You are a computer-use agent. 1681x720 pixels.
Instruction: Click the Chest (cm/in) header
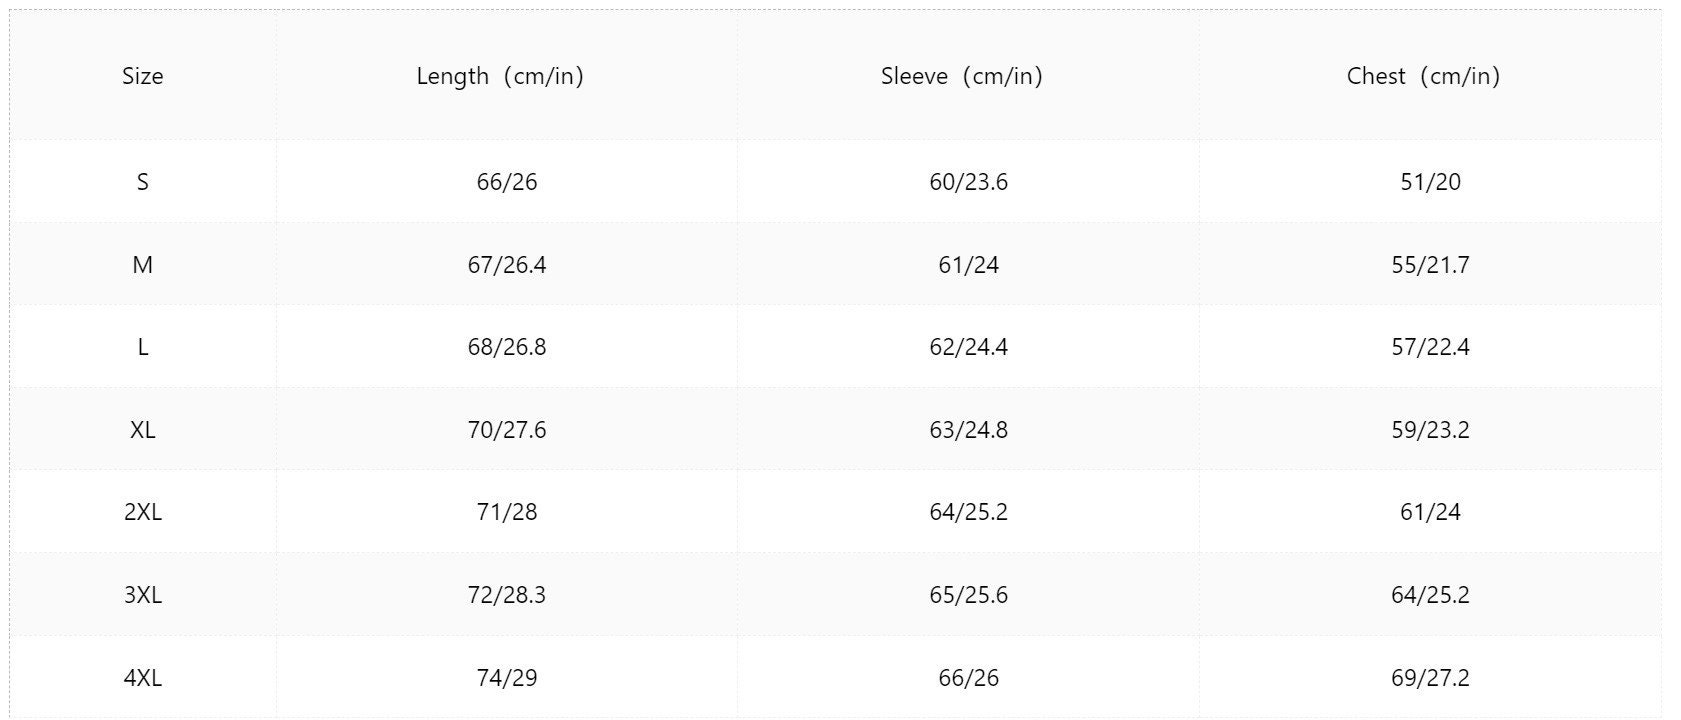pyautogui.click(x=1424, y=76)
